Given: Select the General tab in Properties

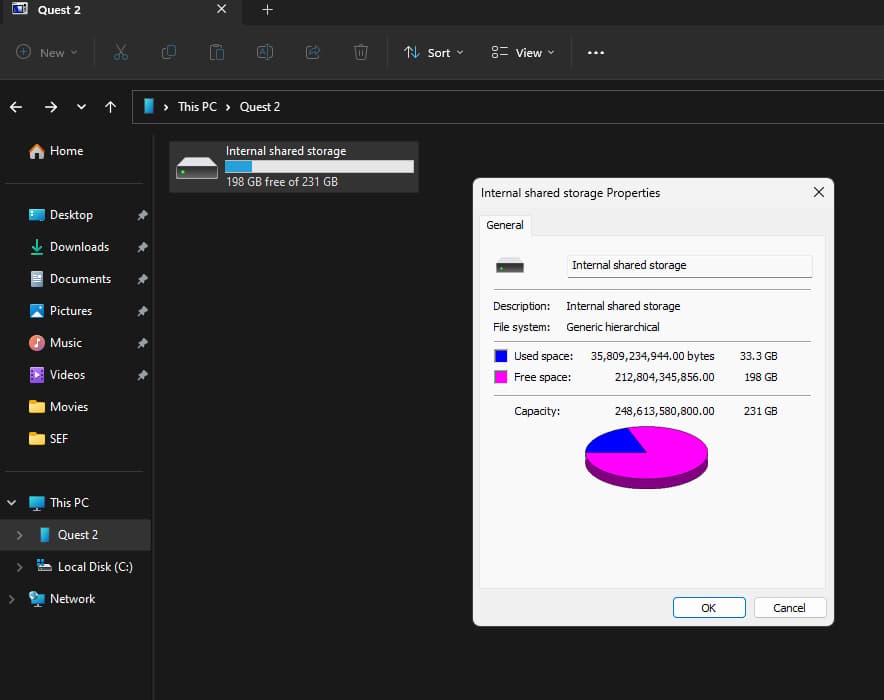Looking at the screenshot, I should [505, 225].
